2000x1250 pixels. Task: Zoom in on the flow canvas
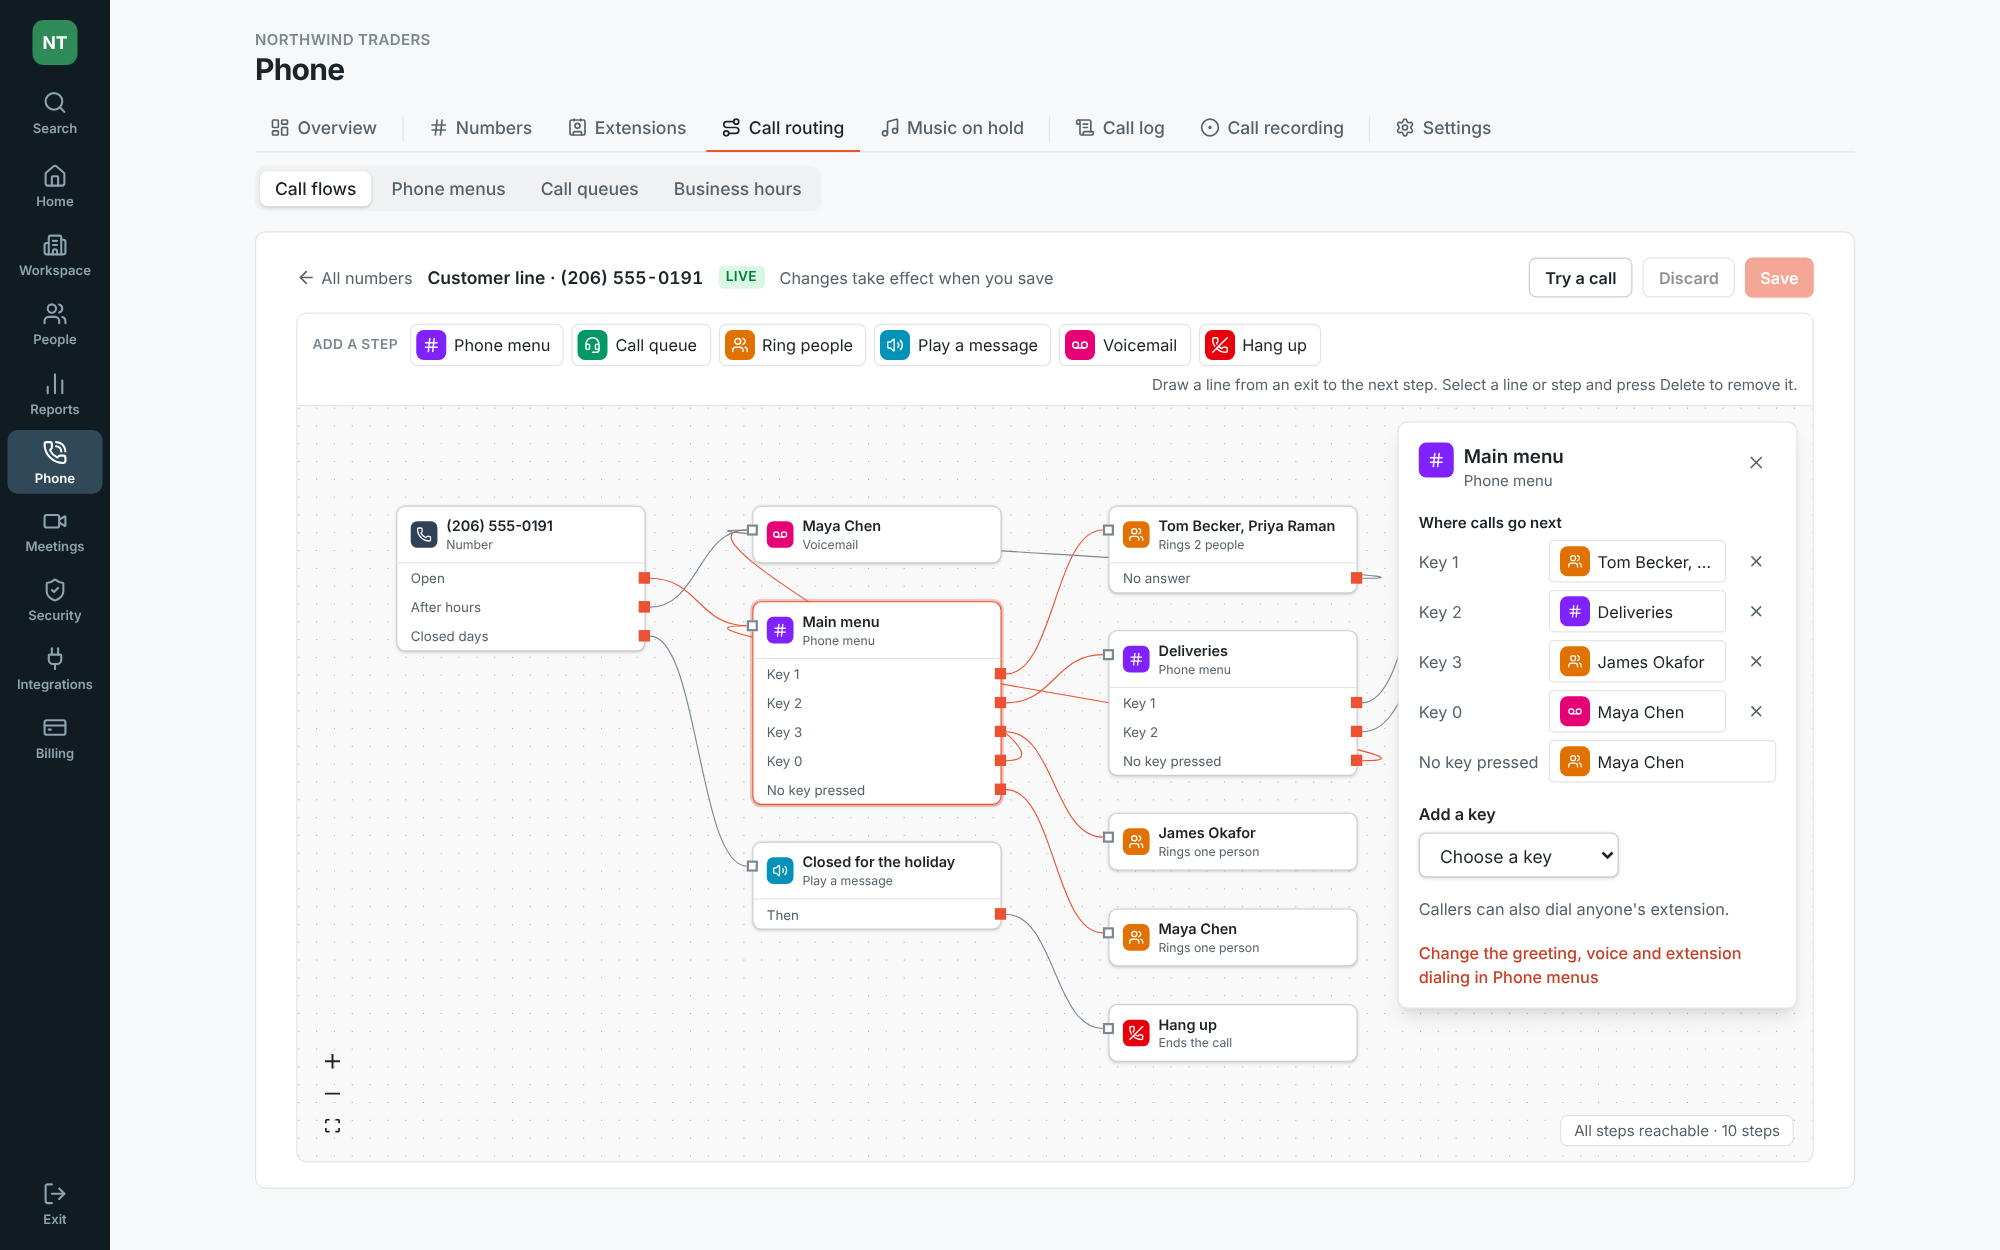click(x=333, y=1061)
